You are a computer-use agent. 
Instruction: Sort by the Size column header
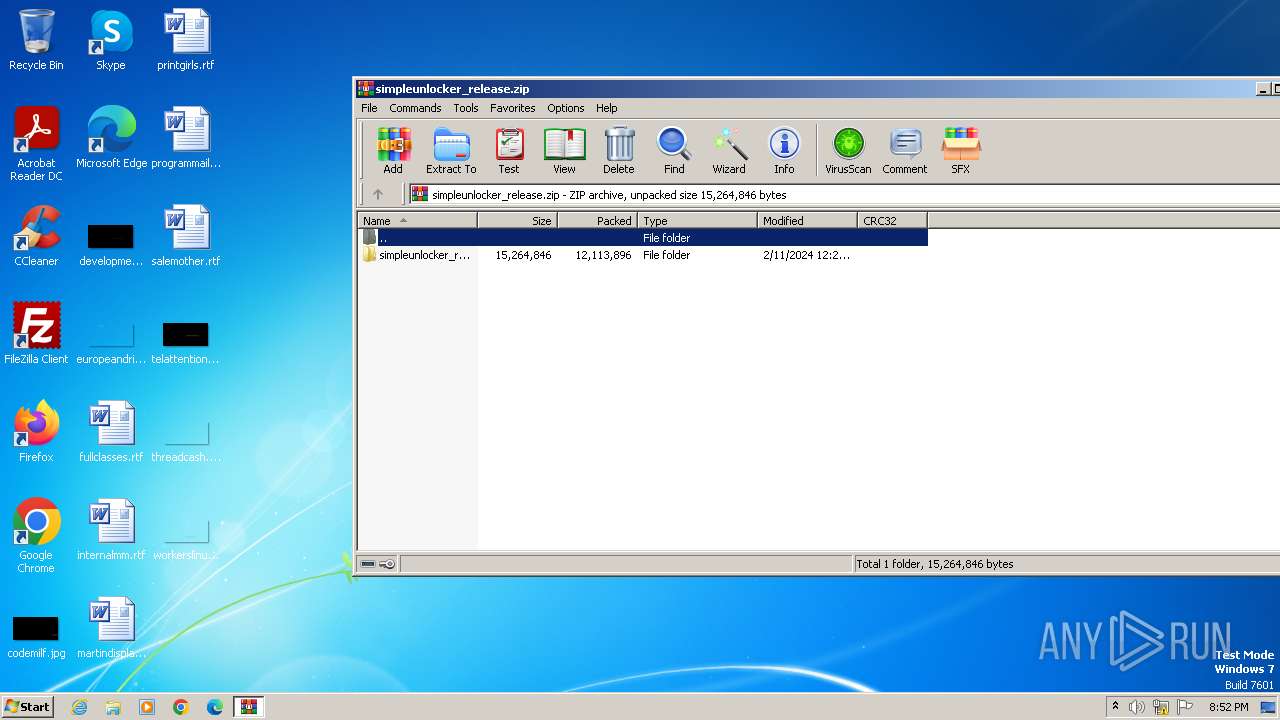[518, 221]
